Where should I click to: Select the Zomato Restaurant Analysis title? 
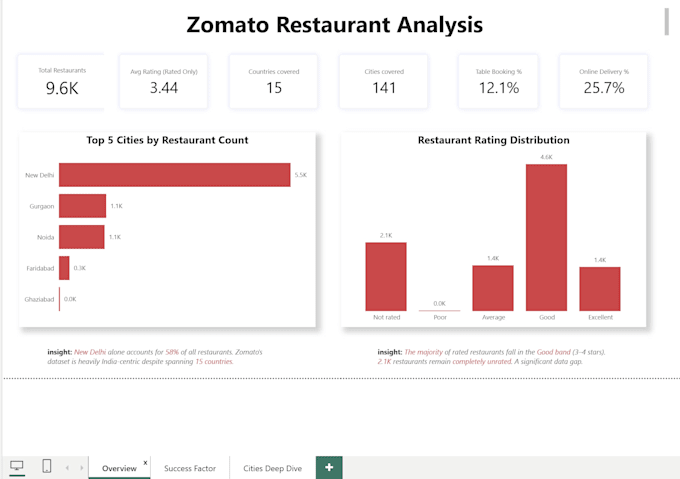(334, 25)
